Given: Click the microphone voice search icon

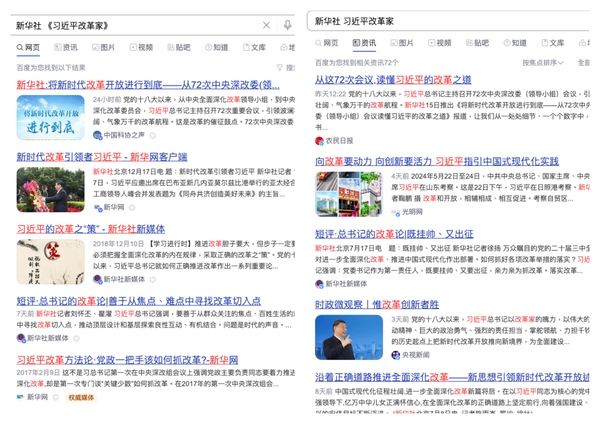Looking at the screenshot, I should pyautogui.click(x=288, y=25).
